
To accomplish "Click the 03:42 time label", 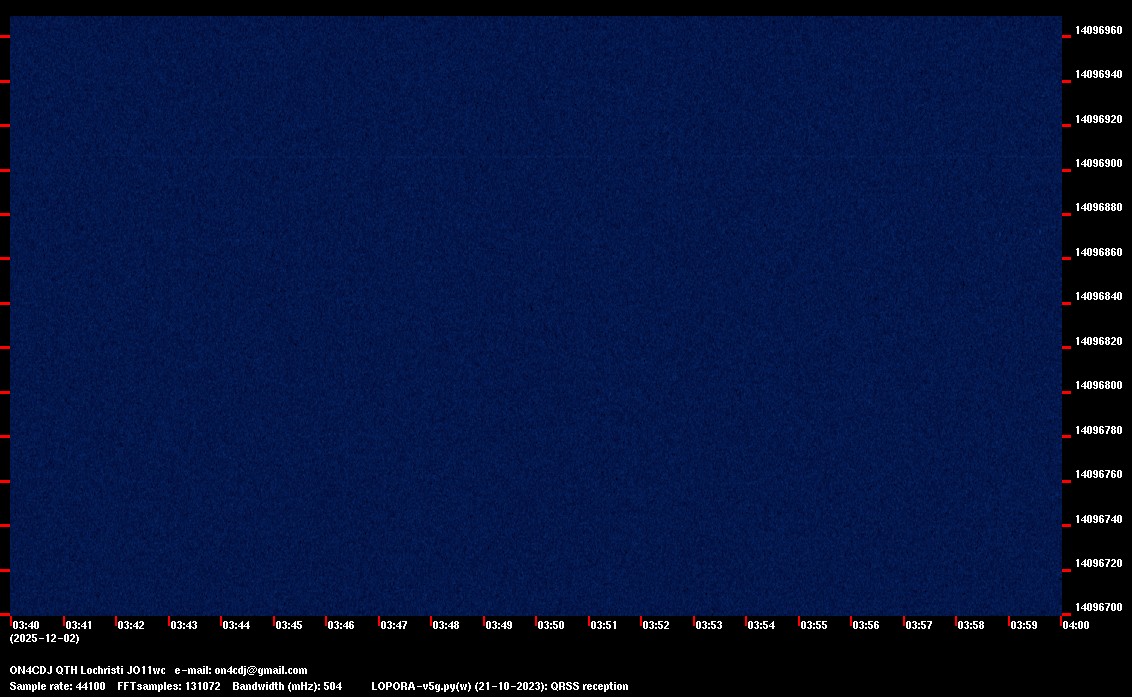I will pos(131,625).
